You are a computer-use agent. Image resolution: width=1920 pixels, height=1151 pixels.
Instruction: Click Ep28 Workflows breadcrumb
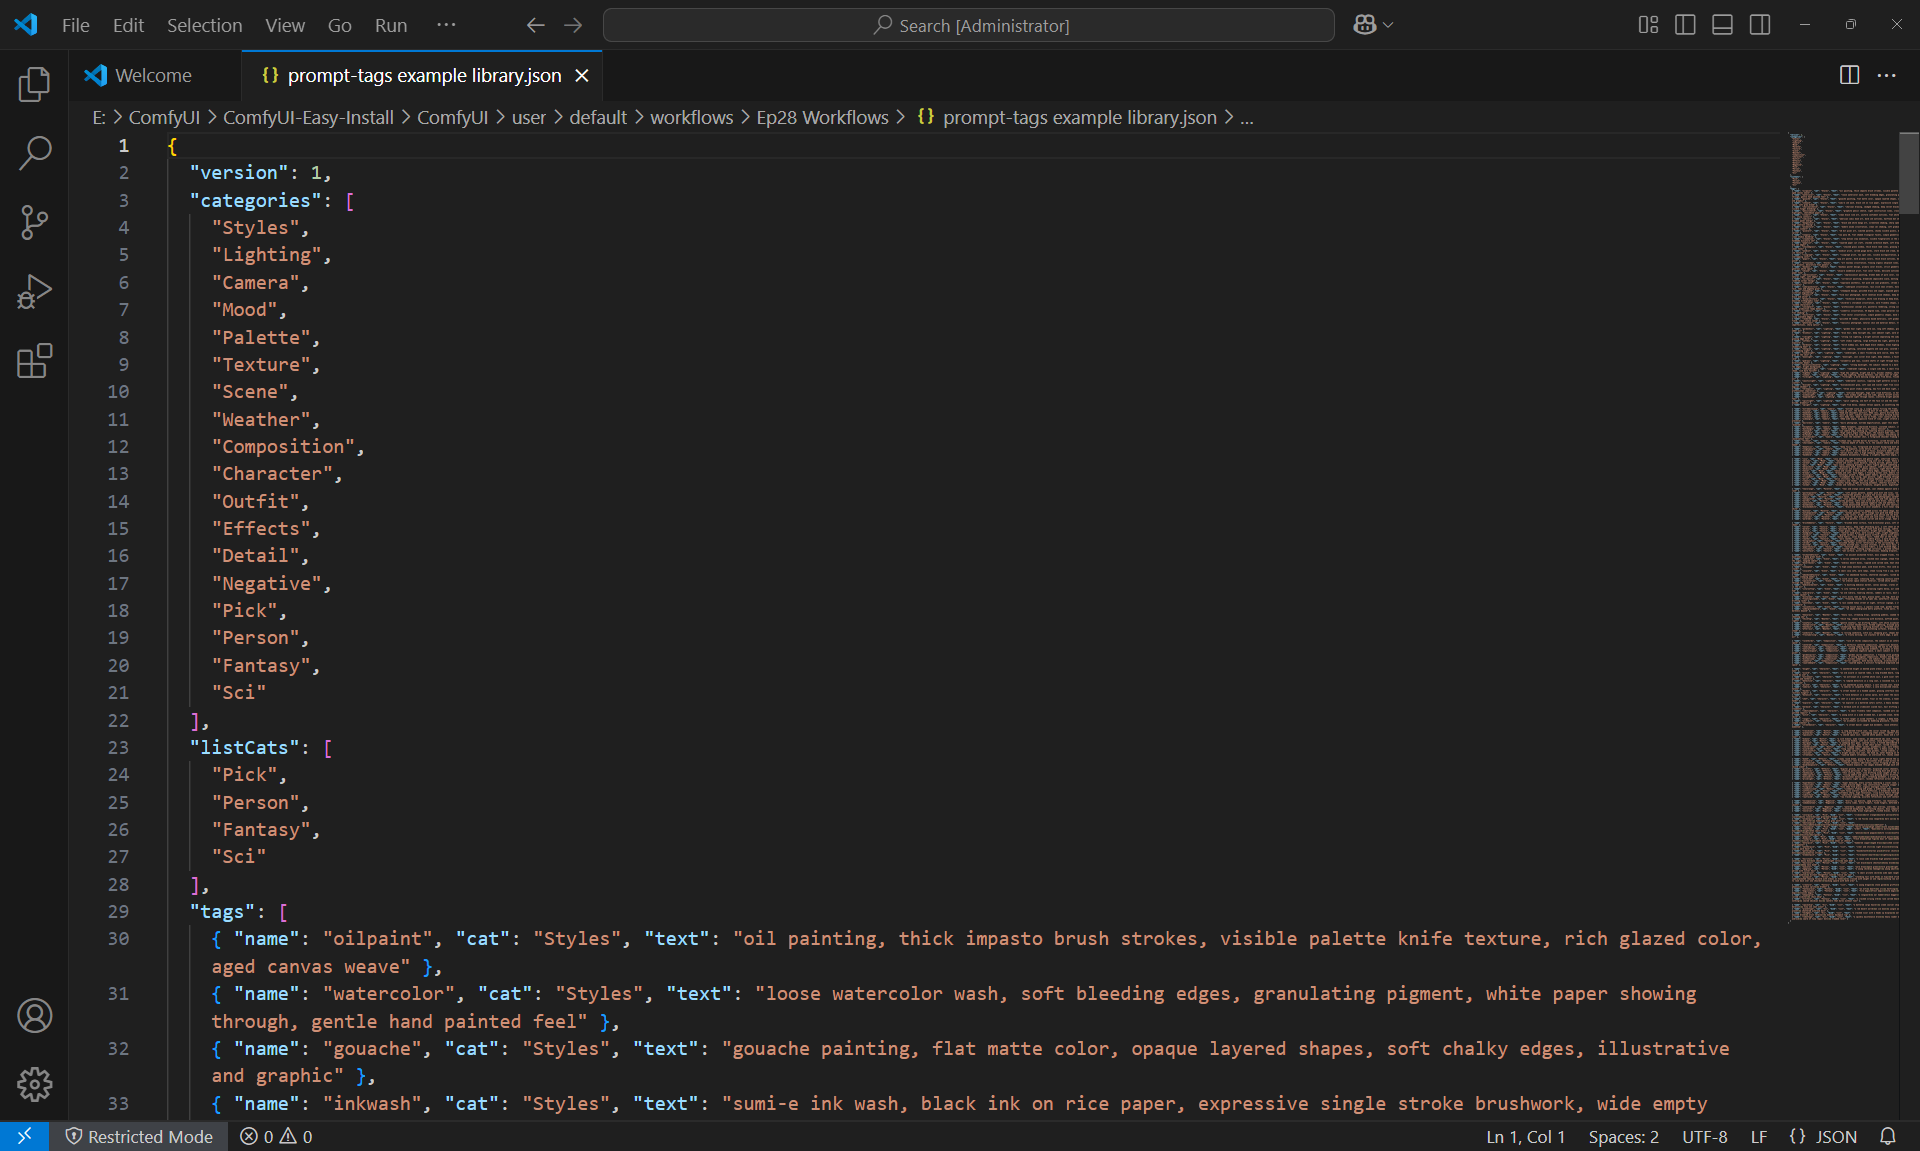pyautogui.click(x=822, y=117)
